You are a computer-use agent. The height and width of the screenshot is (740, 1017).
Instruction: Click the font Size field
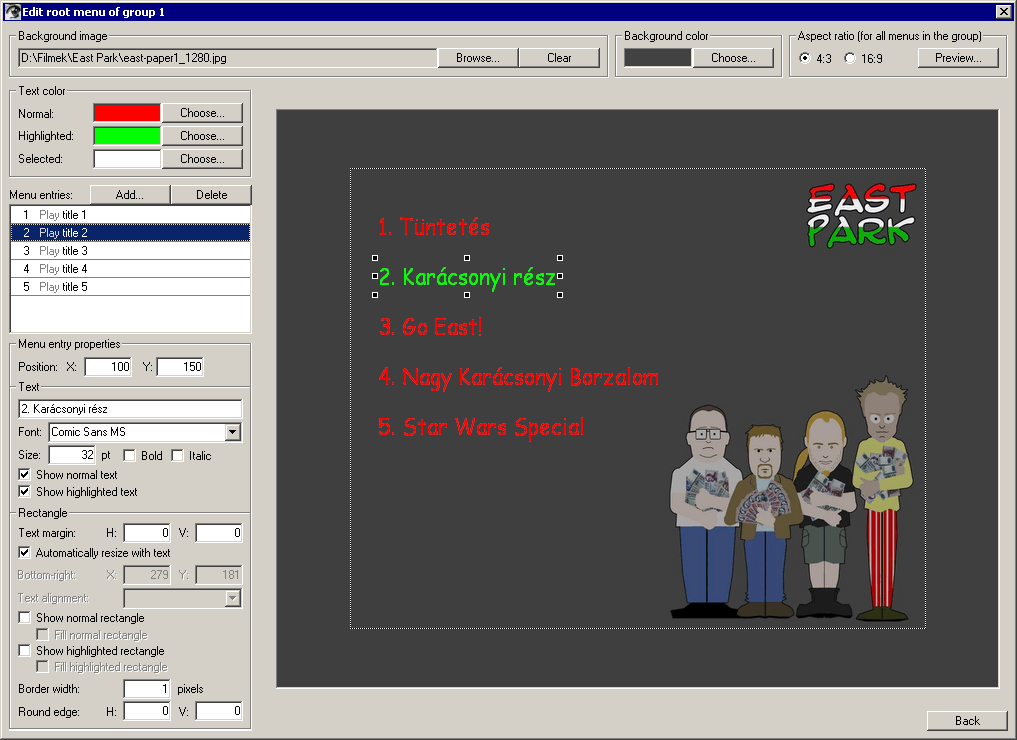[x=73, y=455]
